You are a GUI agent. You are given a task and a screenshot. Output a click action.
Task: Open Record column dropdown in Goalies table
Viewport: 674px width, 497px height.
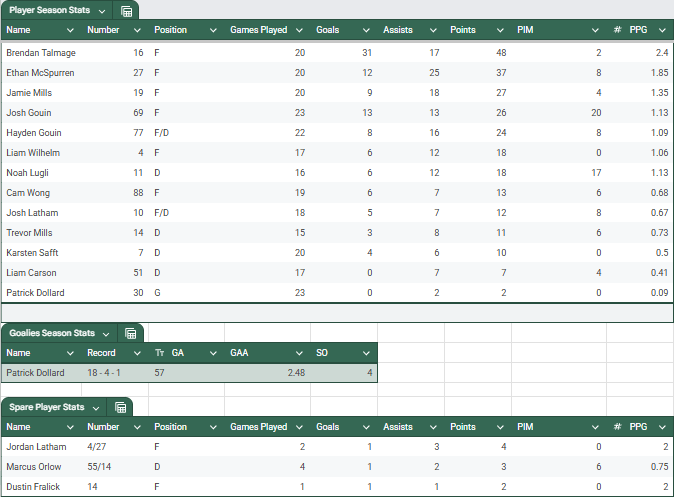(138, 353)
